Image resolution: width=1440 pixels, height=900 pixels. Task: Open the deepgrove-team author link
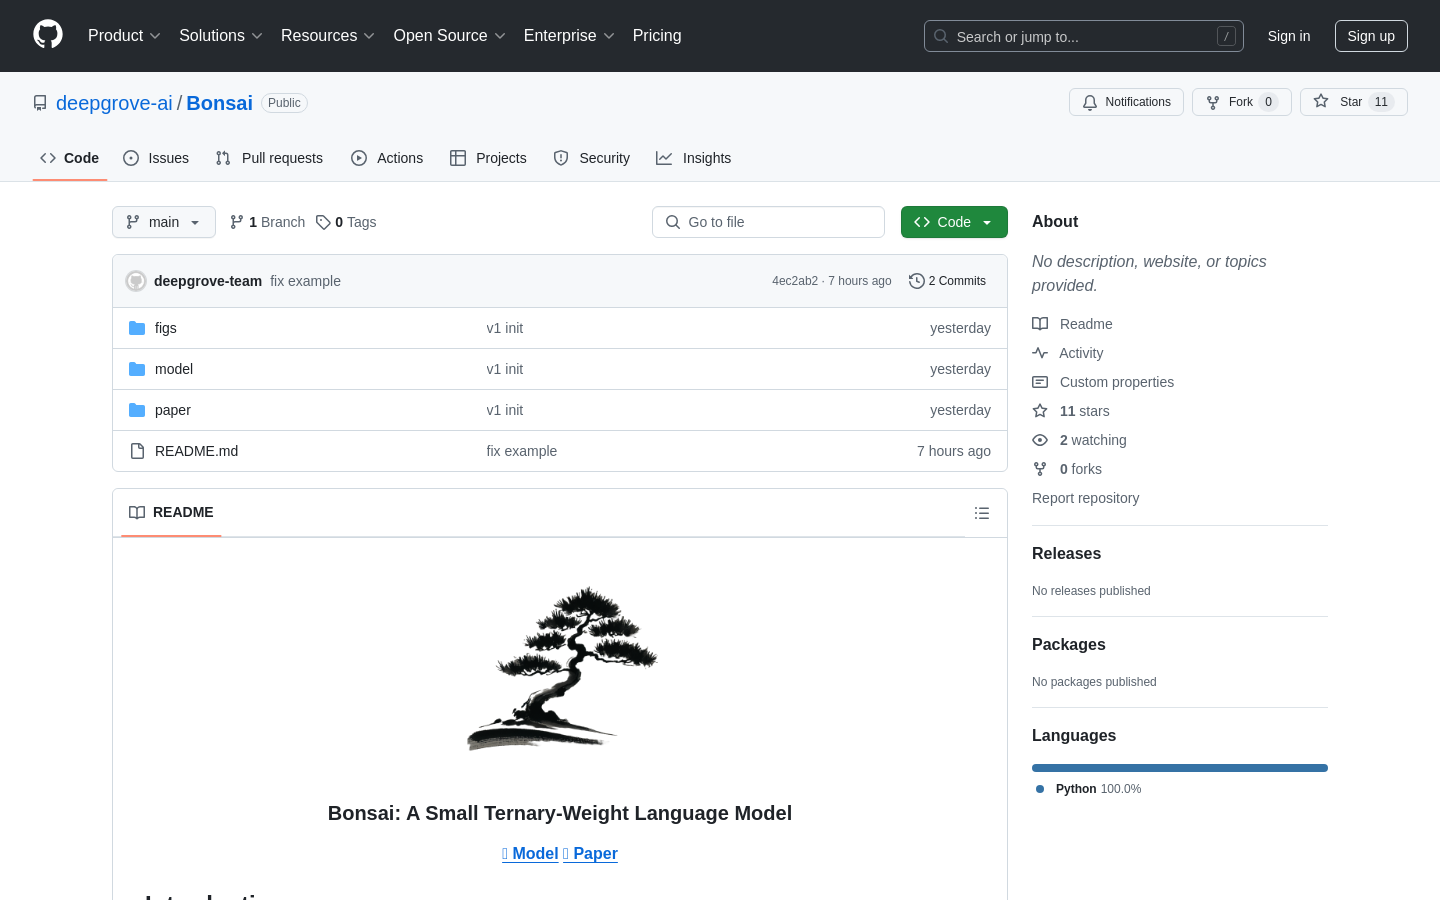coord(208,281)
